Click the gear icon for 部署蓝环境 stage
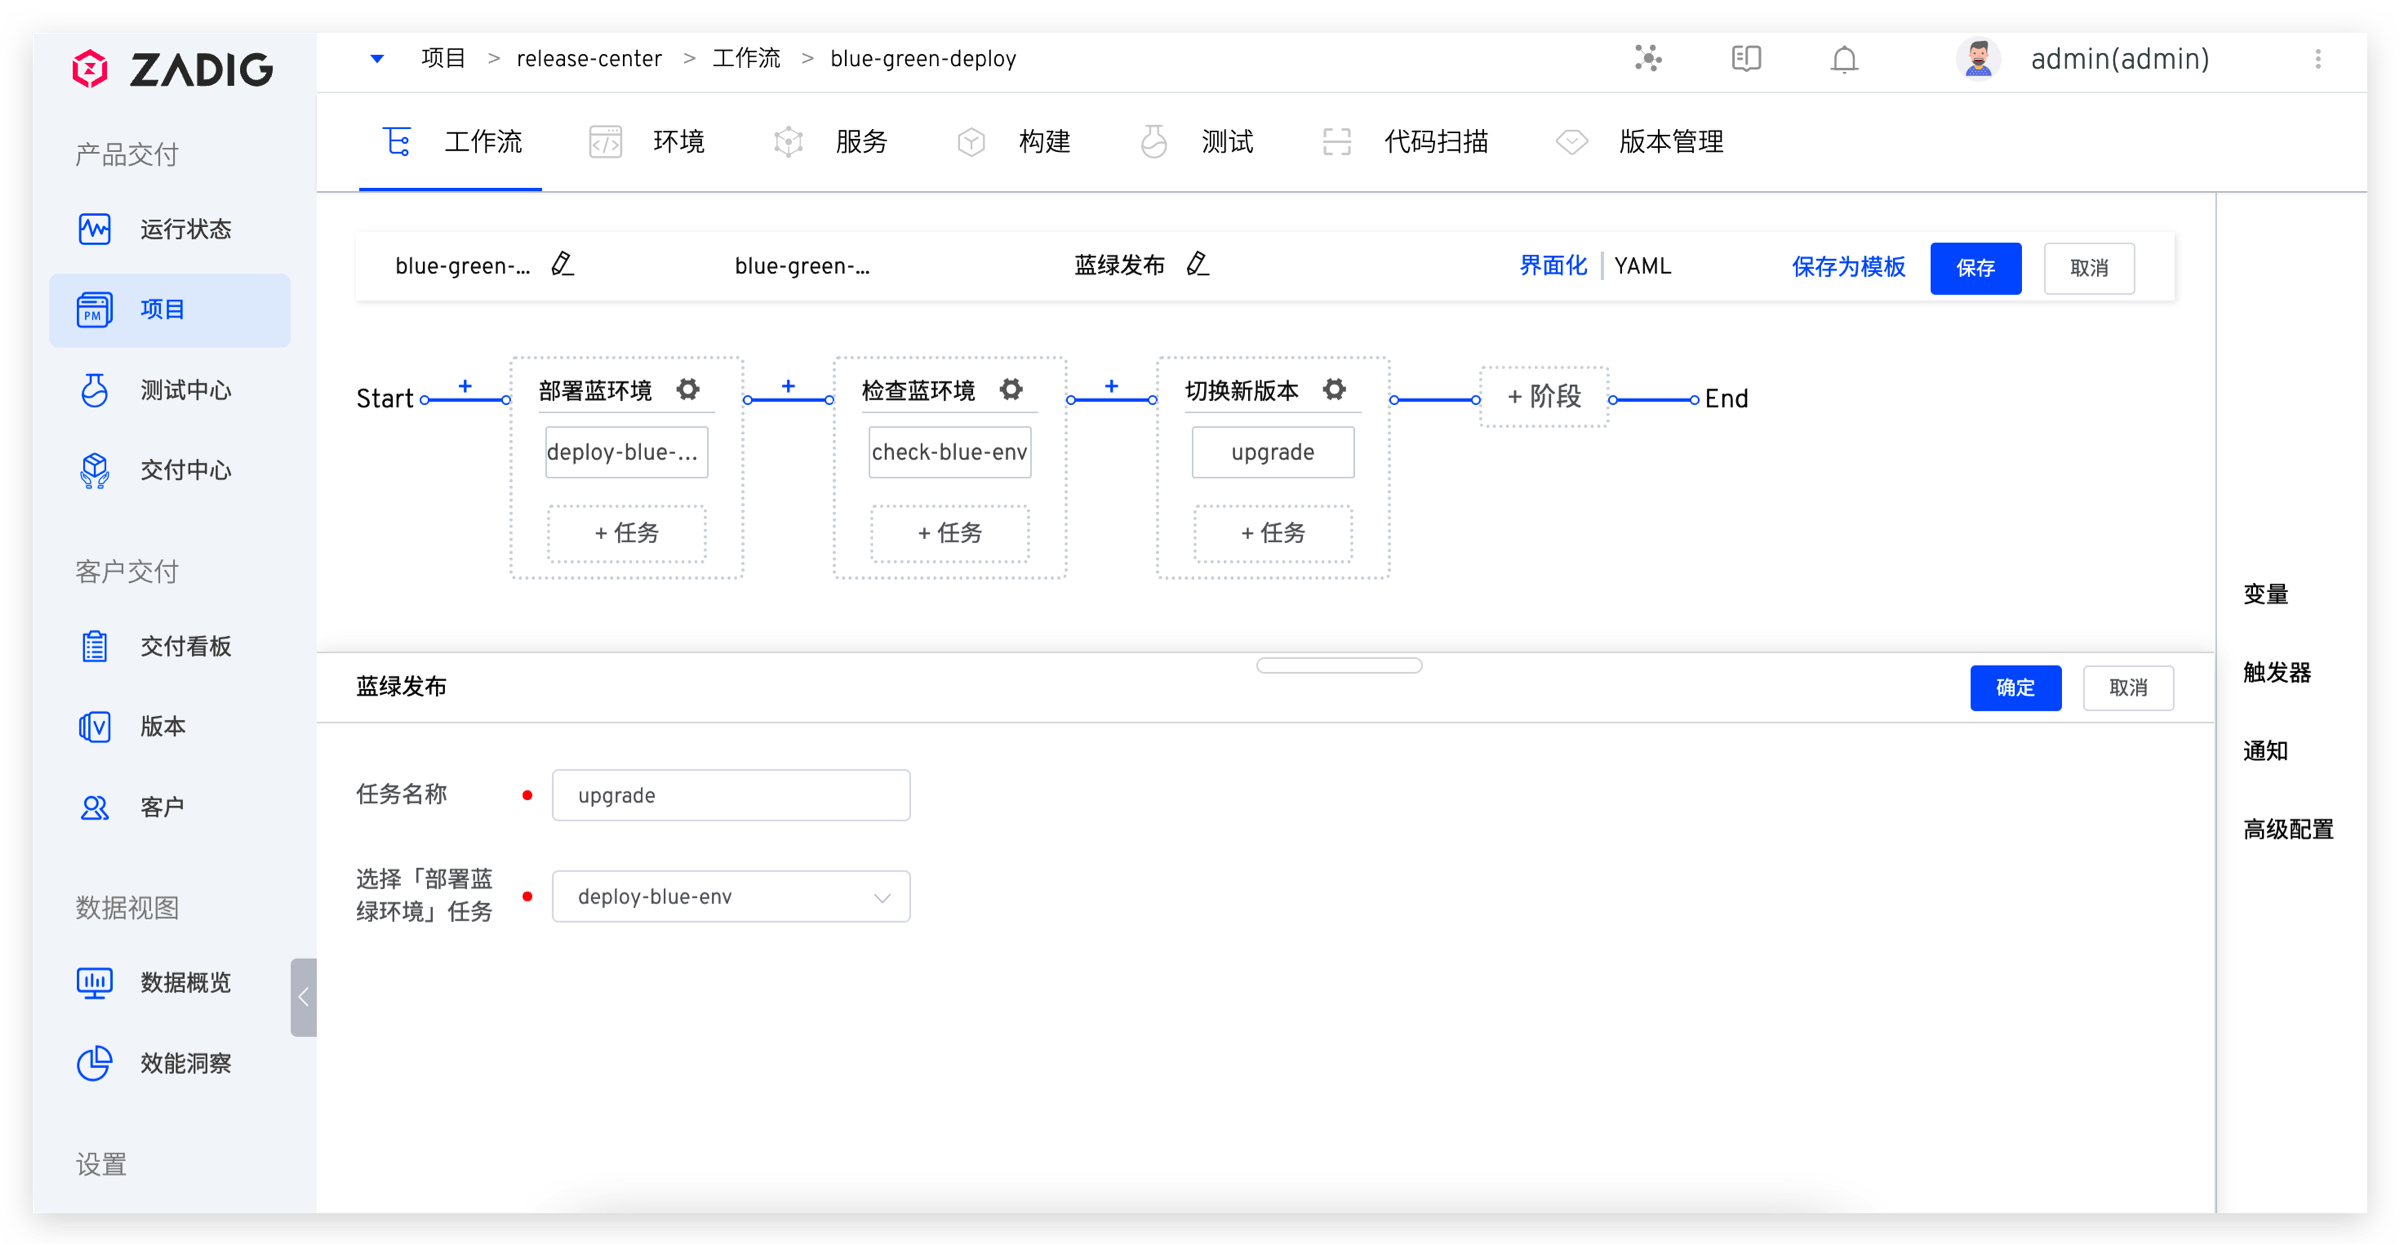Image resolution: width=2400 pixels, height=1244 pixels. 688,389
